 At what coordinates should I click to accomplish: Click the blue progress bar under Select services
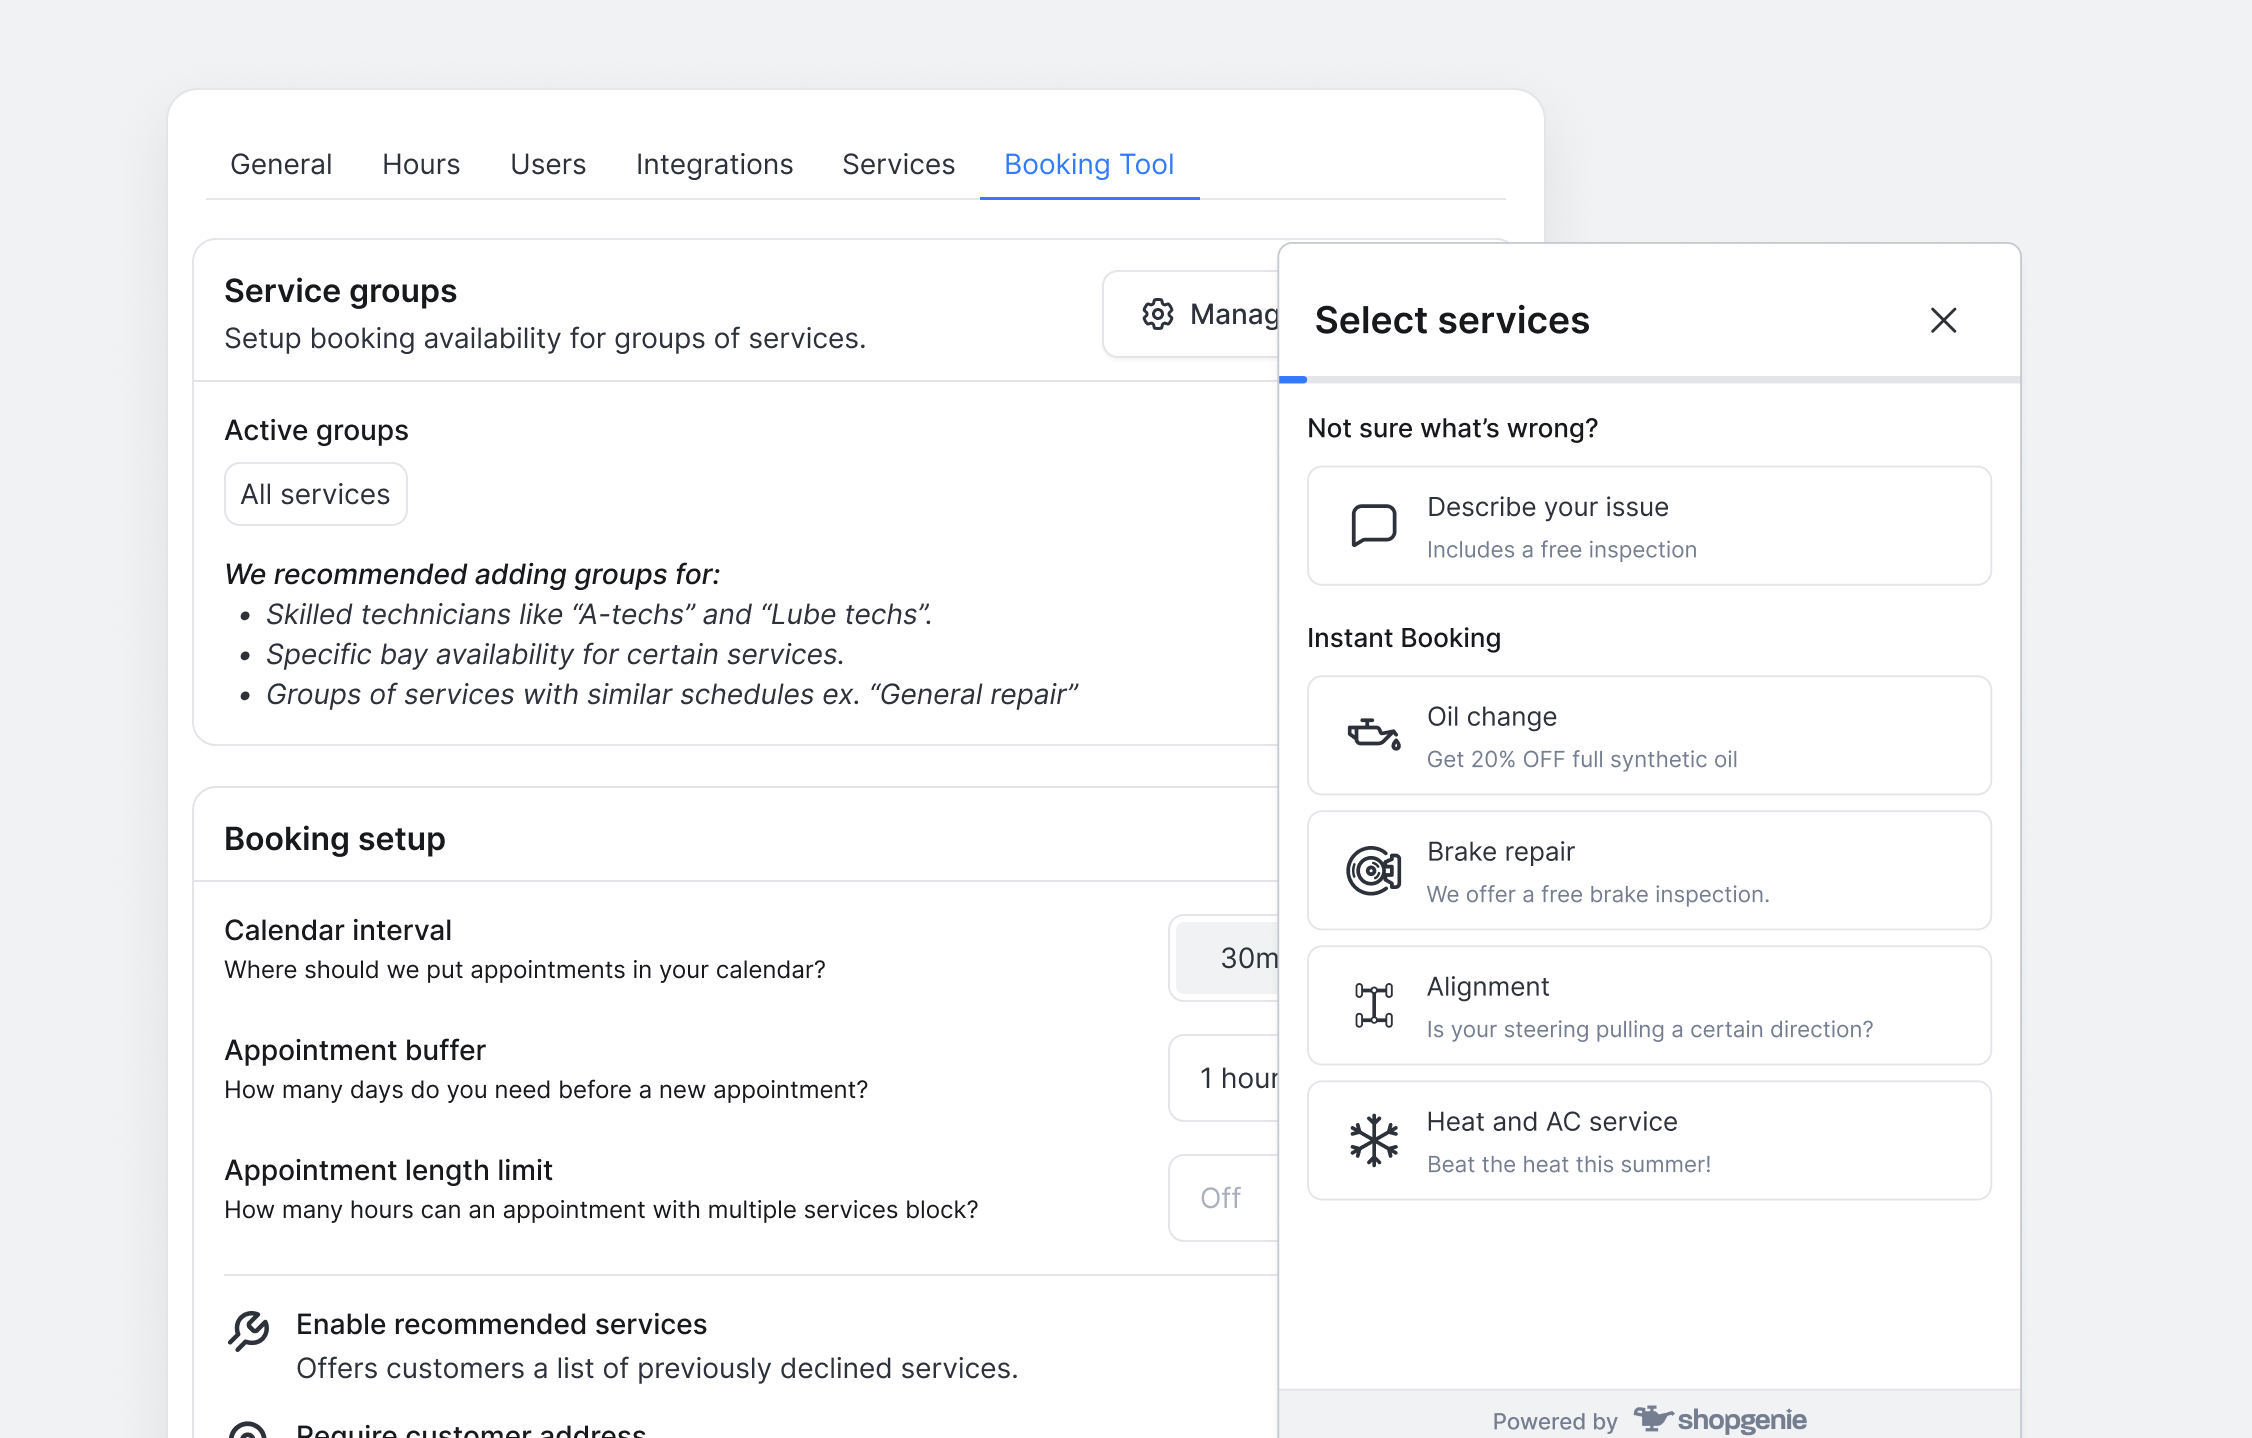coord(1293,380)
